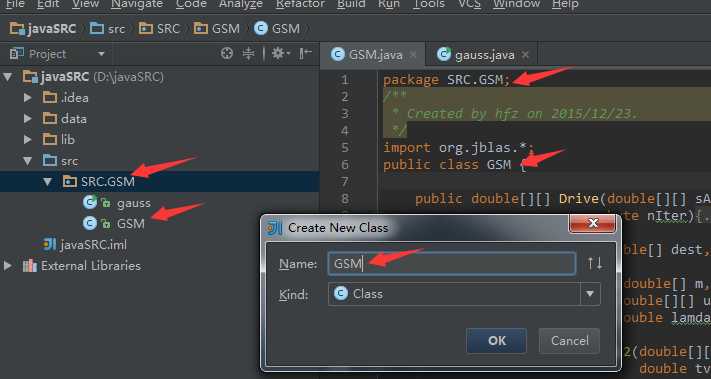Open the Refactor menu
The image size is (711, 379).
coord(300,4)
